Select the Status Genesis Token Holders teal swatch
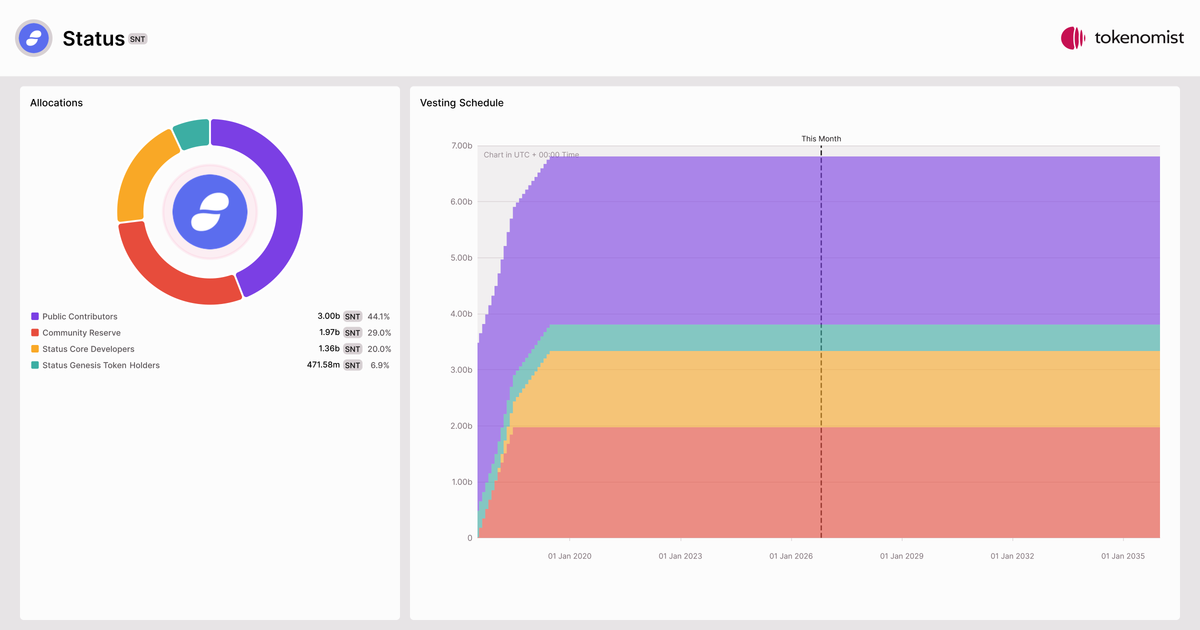This screenshot has width=1200, height=630. point(35,365)
